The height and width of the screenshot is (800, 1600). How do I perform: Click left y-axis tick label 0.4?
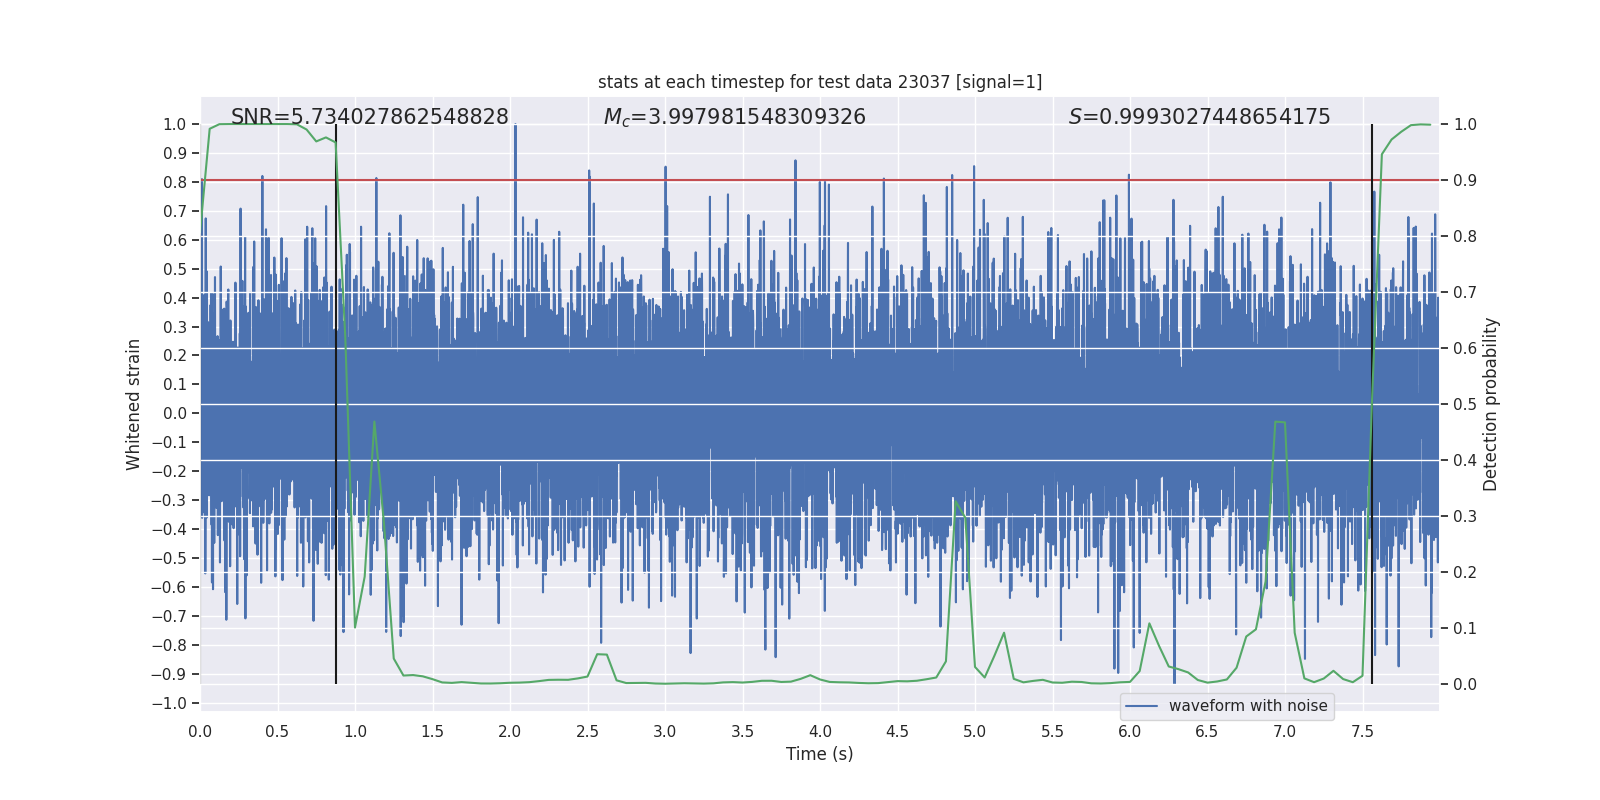(x=175, y=298)
